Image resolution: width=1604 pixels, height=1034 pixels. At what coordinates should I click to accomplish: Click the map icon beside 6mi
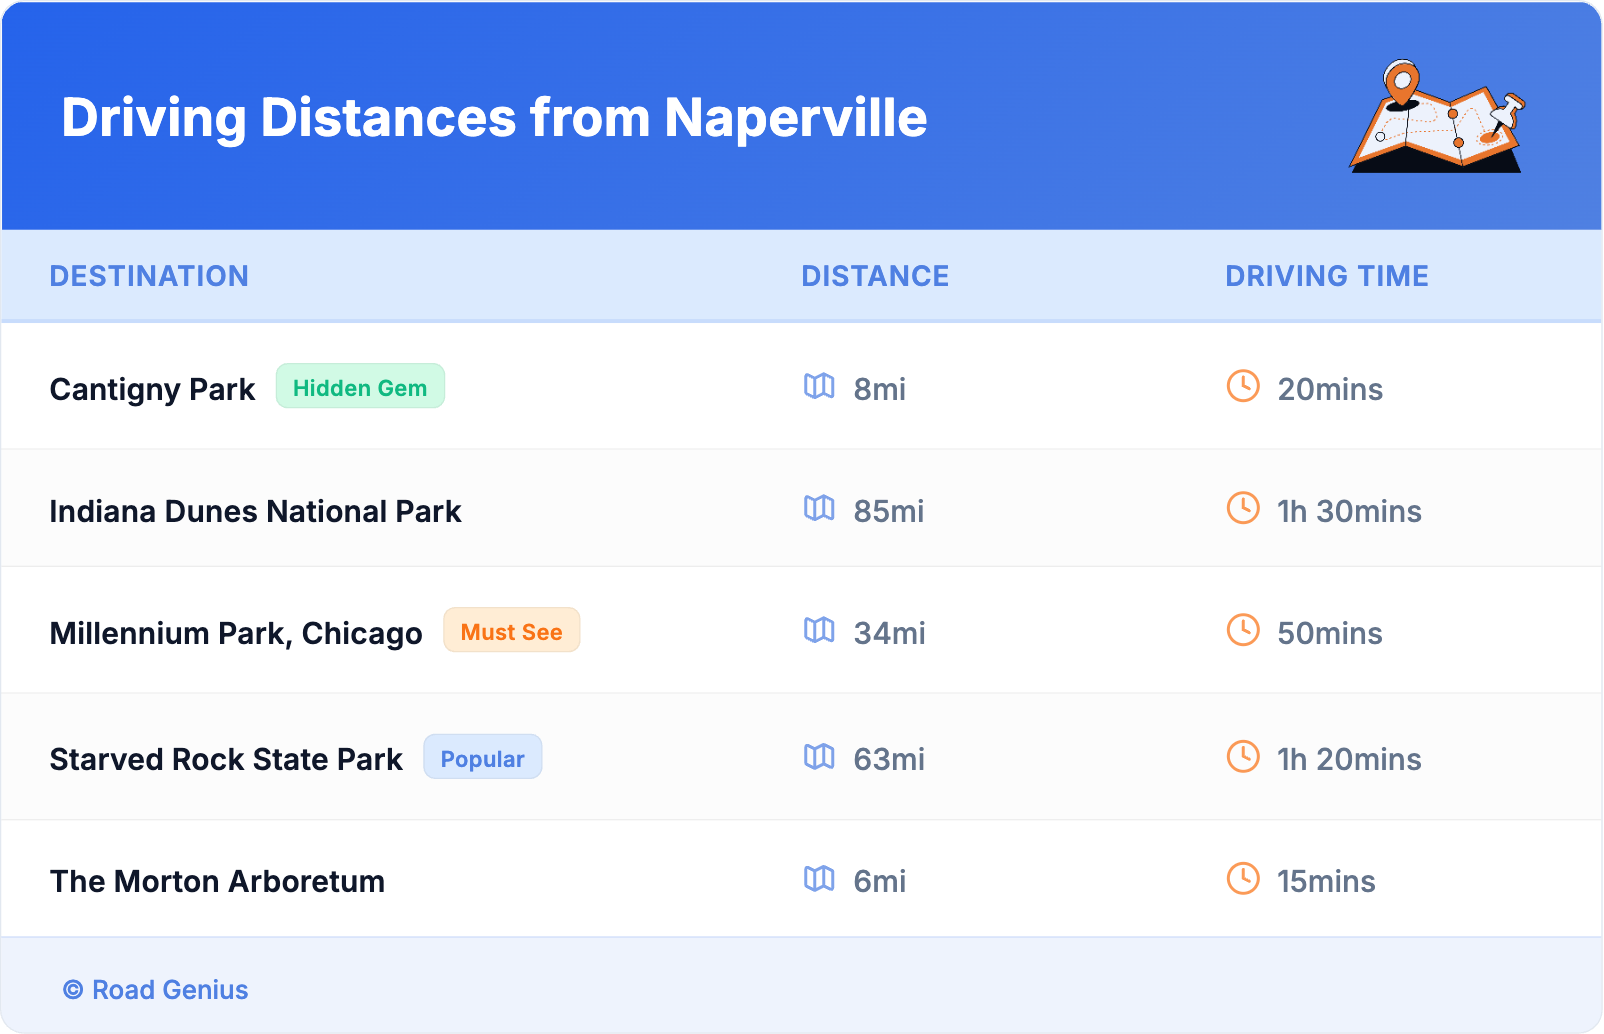pyautogui.click(x=819, y=879)
